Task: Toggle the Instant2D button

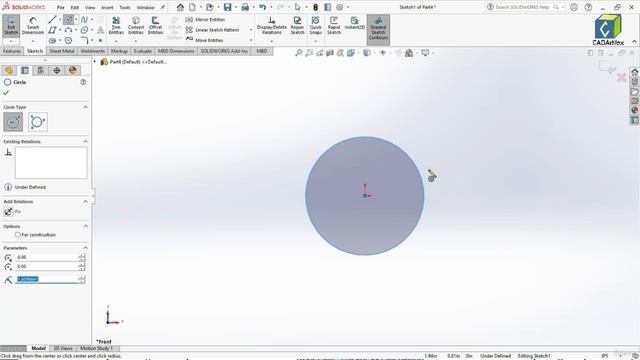Action: 354,23
